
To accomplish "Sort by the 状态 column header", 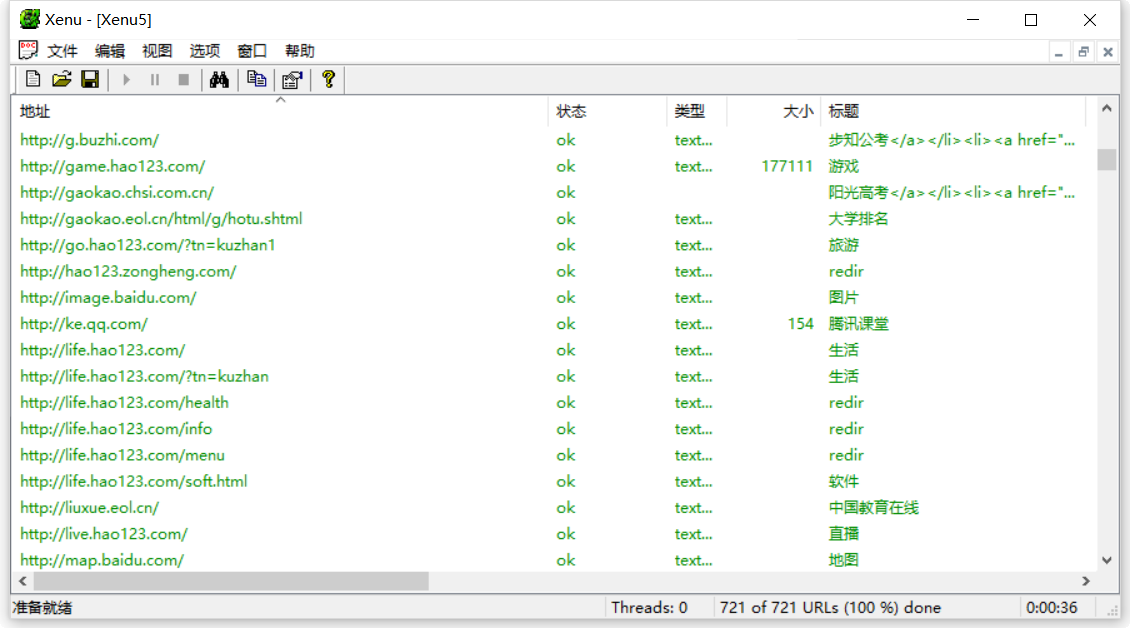I will 571,112.
